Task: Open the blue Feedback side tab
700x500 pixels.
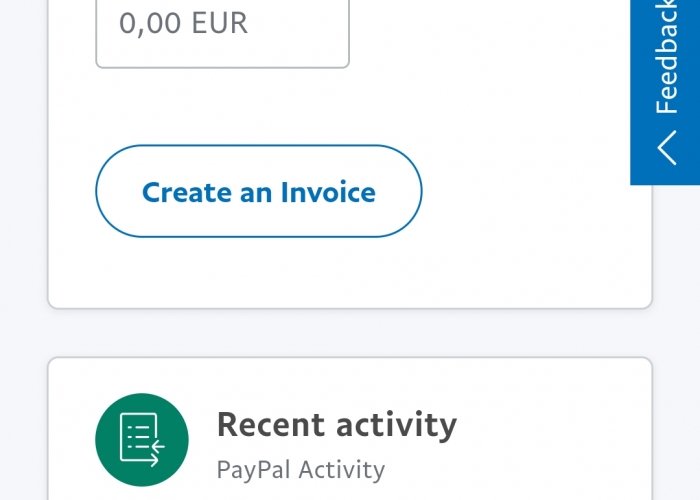Action: click(x=665, y=92)
